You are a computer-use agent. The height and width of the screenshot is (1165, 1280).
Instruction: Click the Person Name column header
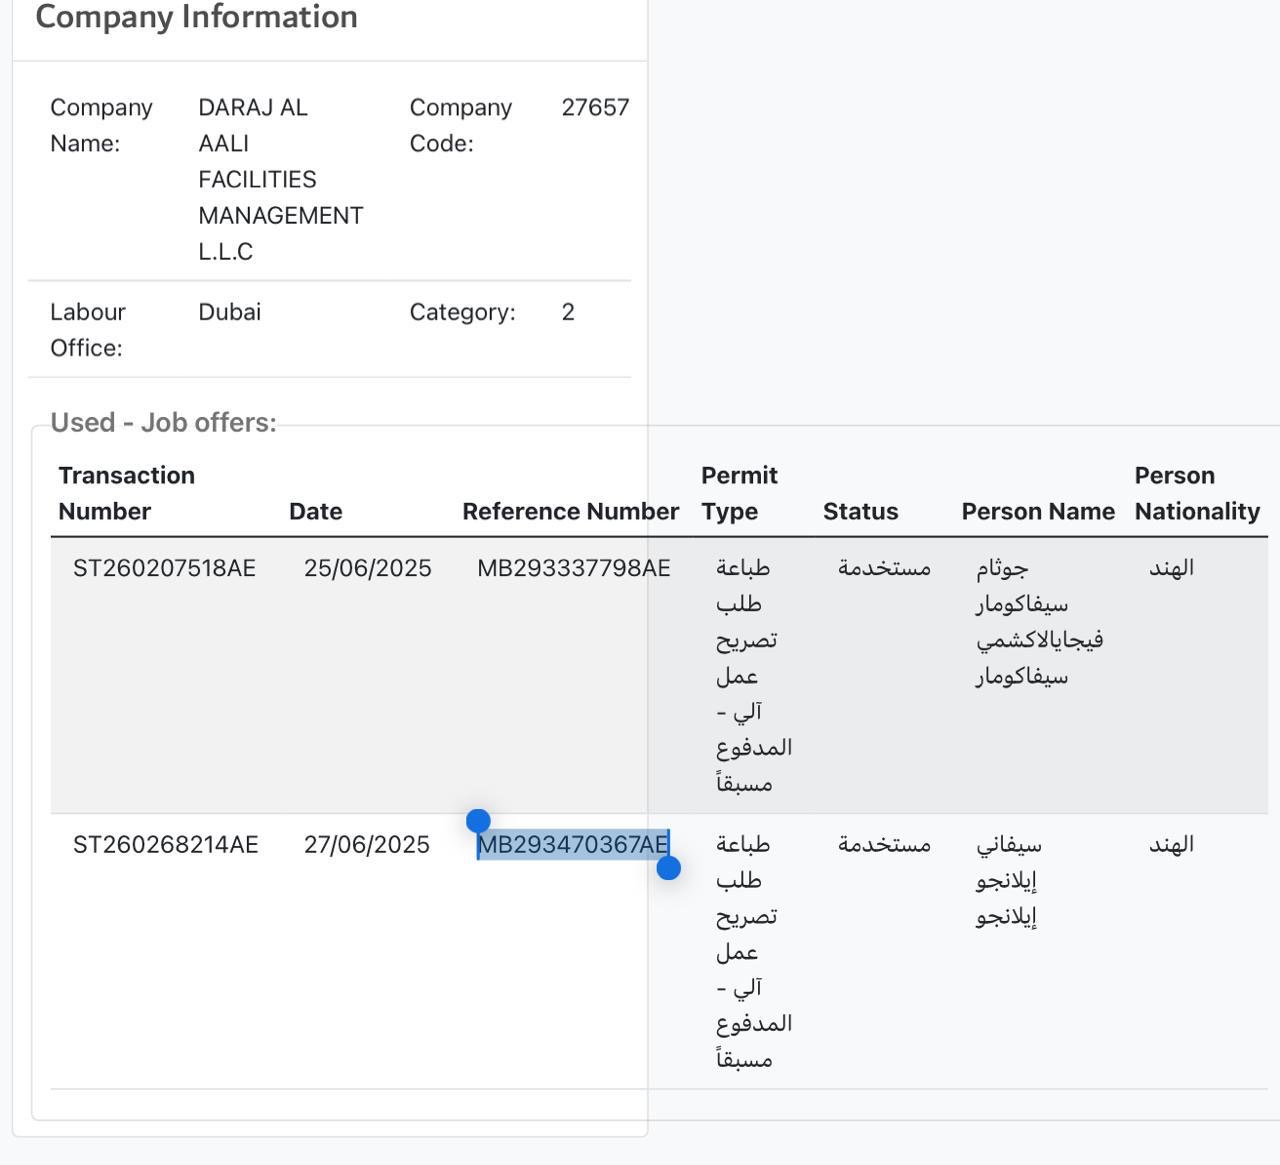1038,511
